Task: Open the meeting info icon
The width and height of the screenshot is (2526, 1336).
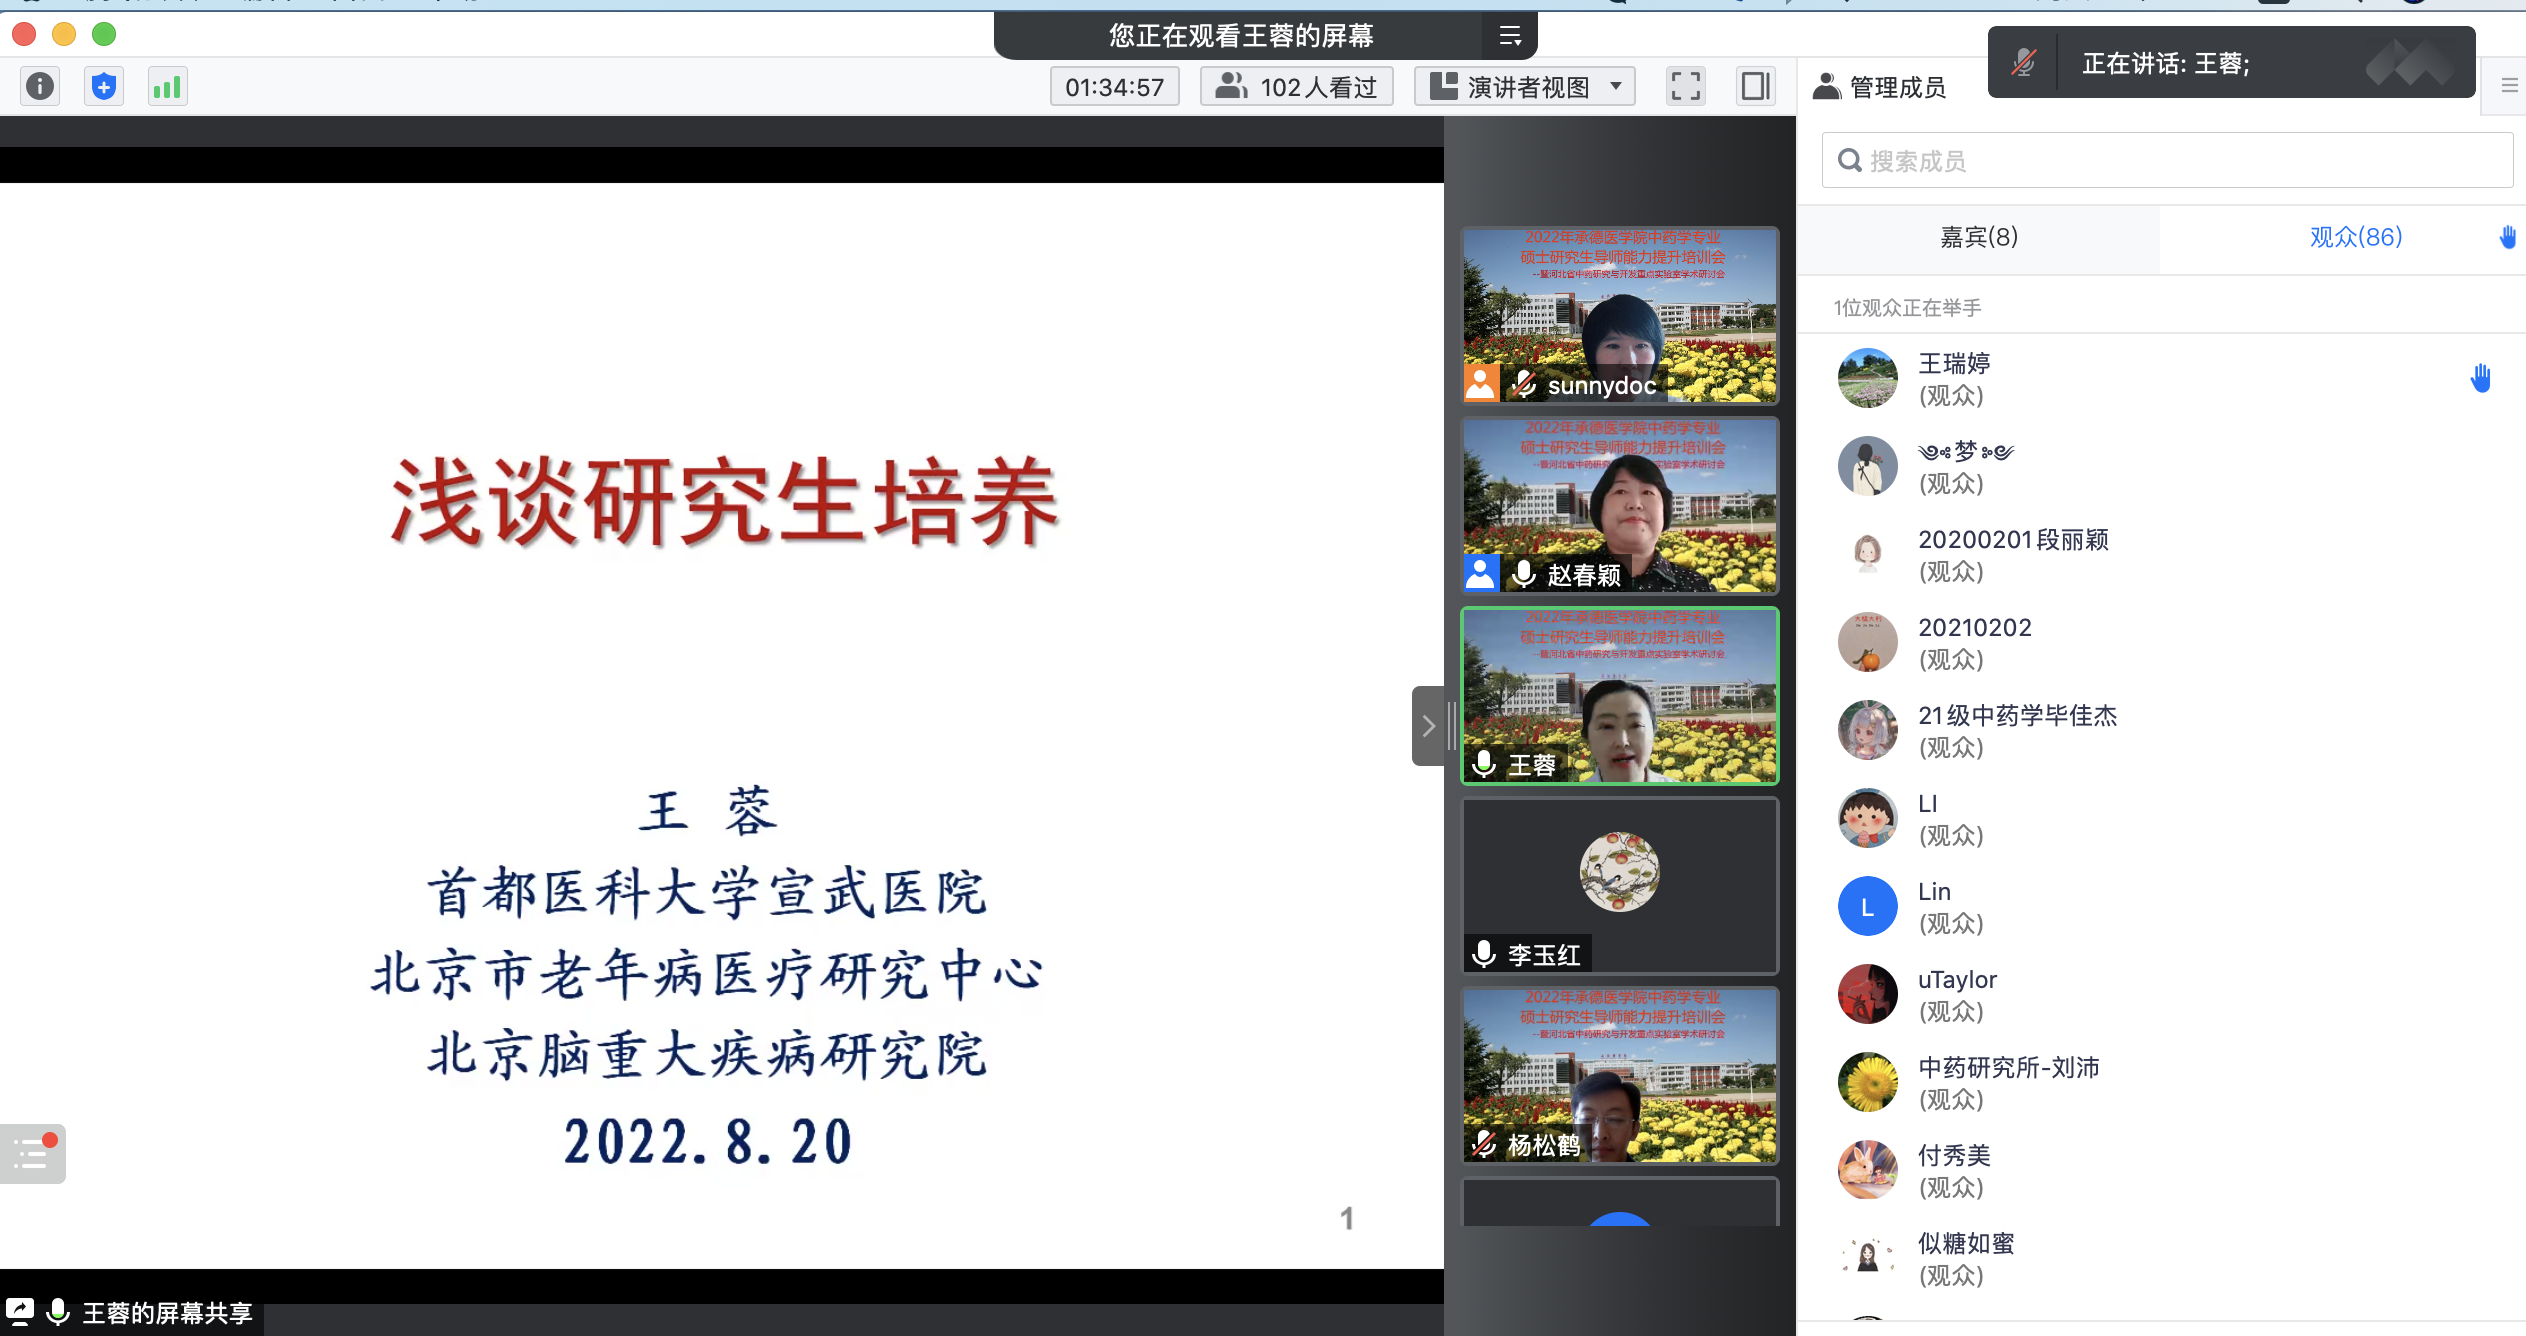Action: pos(40,87)
